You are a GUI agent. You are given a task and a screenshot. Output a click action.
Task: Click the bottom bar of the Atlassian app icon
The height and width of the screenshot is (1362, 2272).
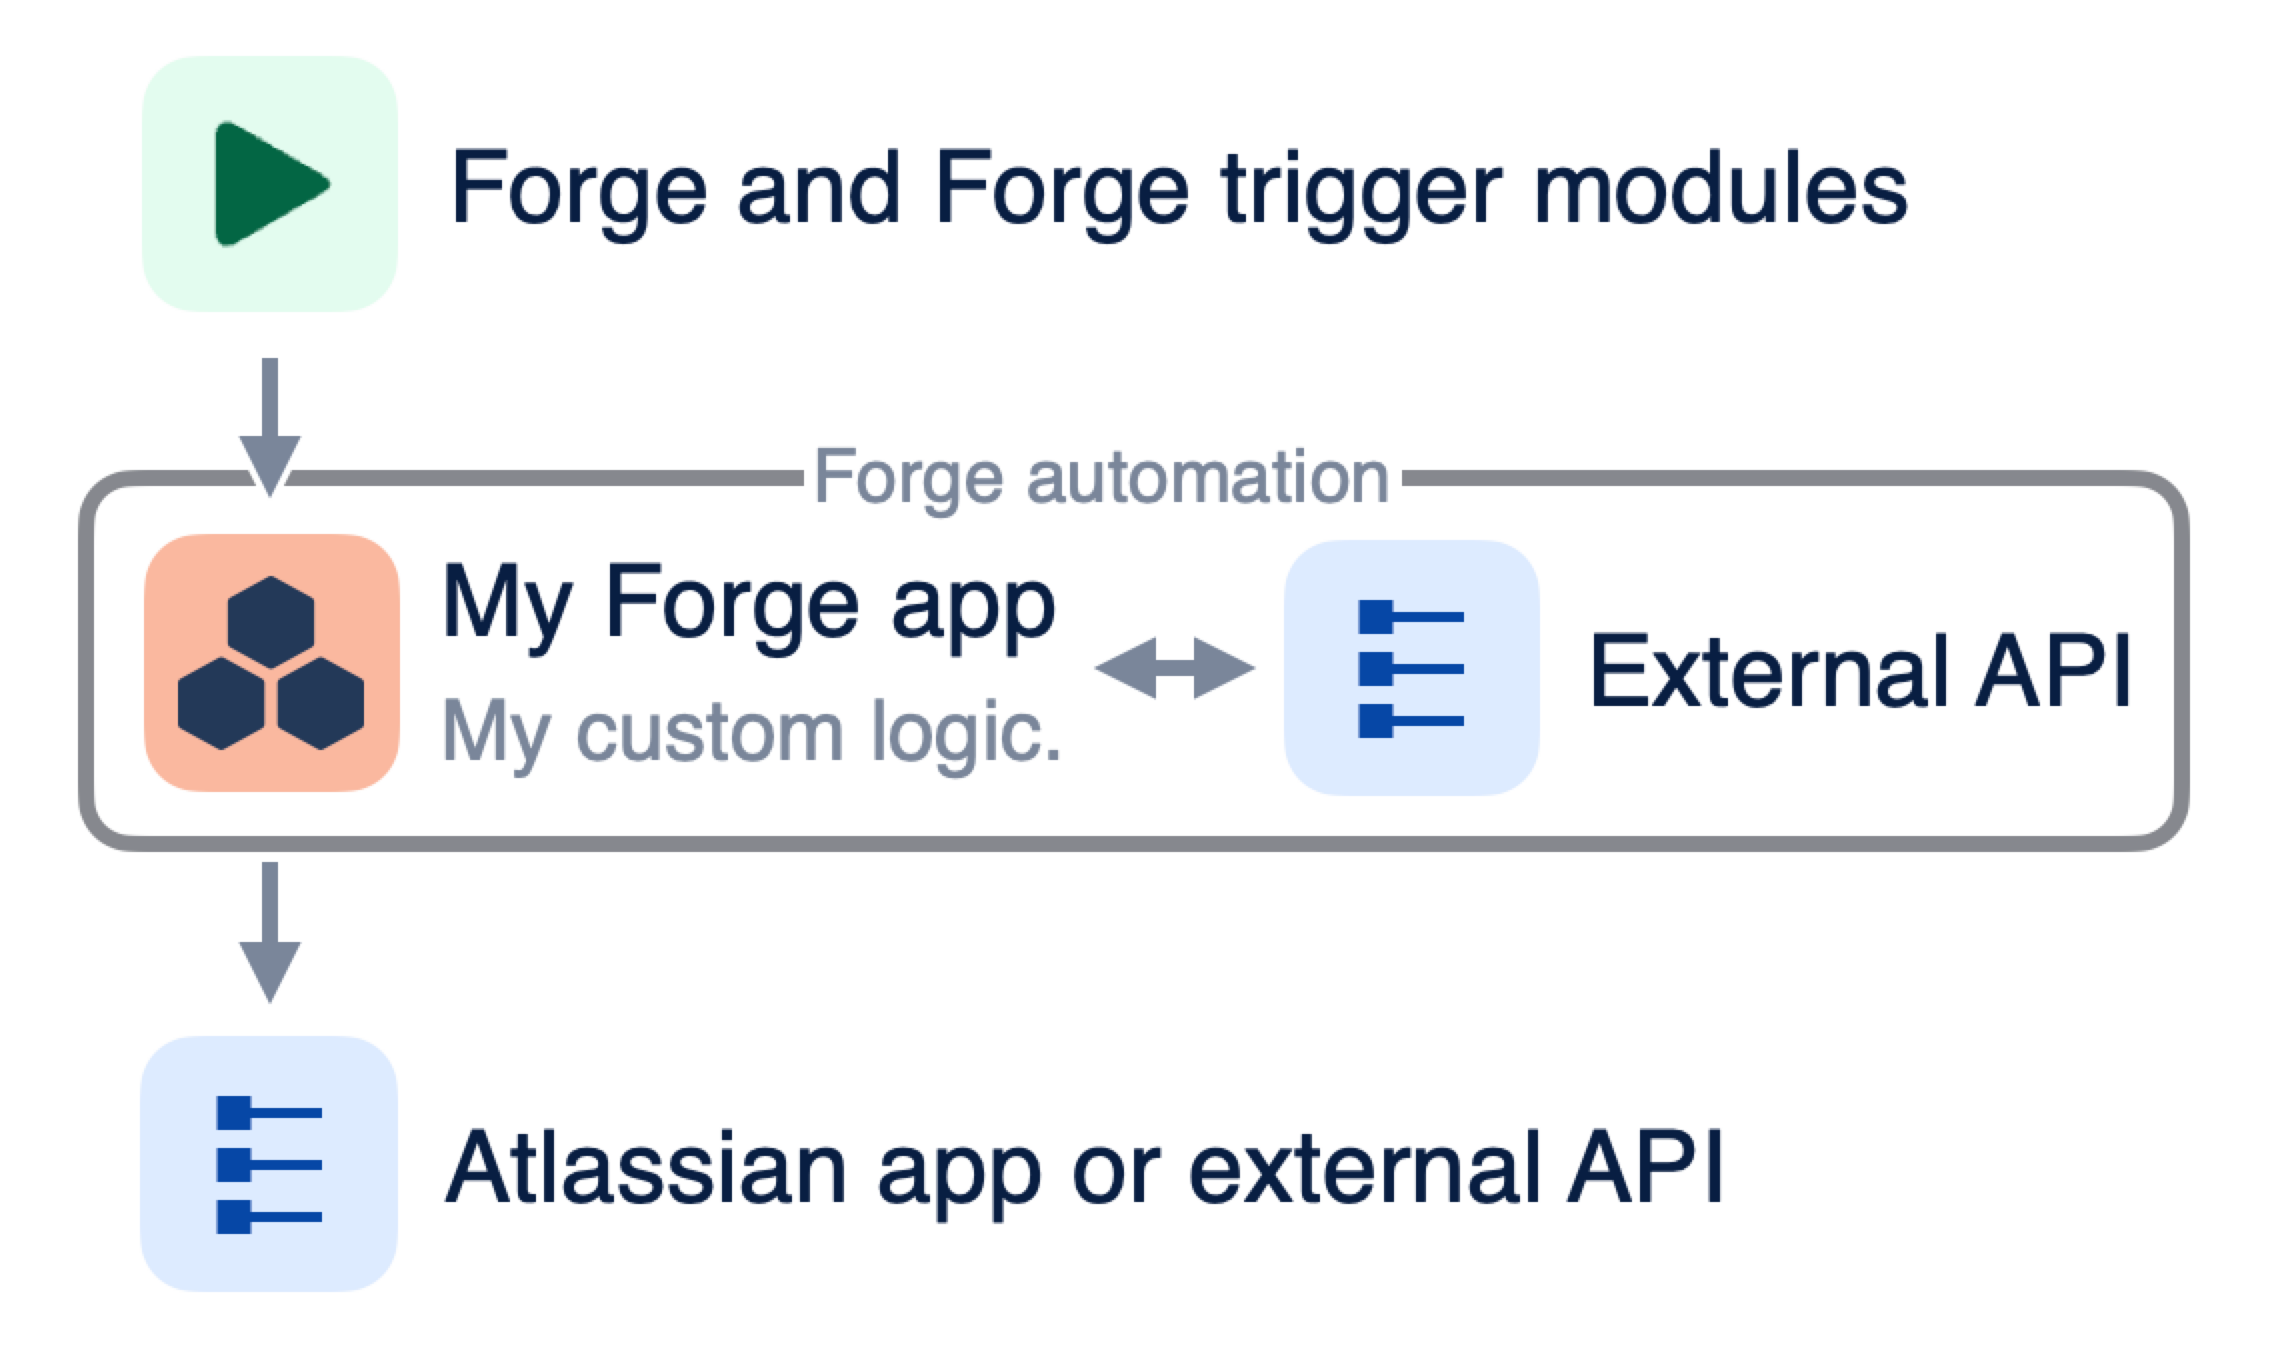point(268,1216)
